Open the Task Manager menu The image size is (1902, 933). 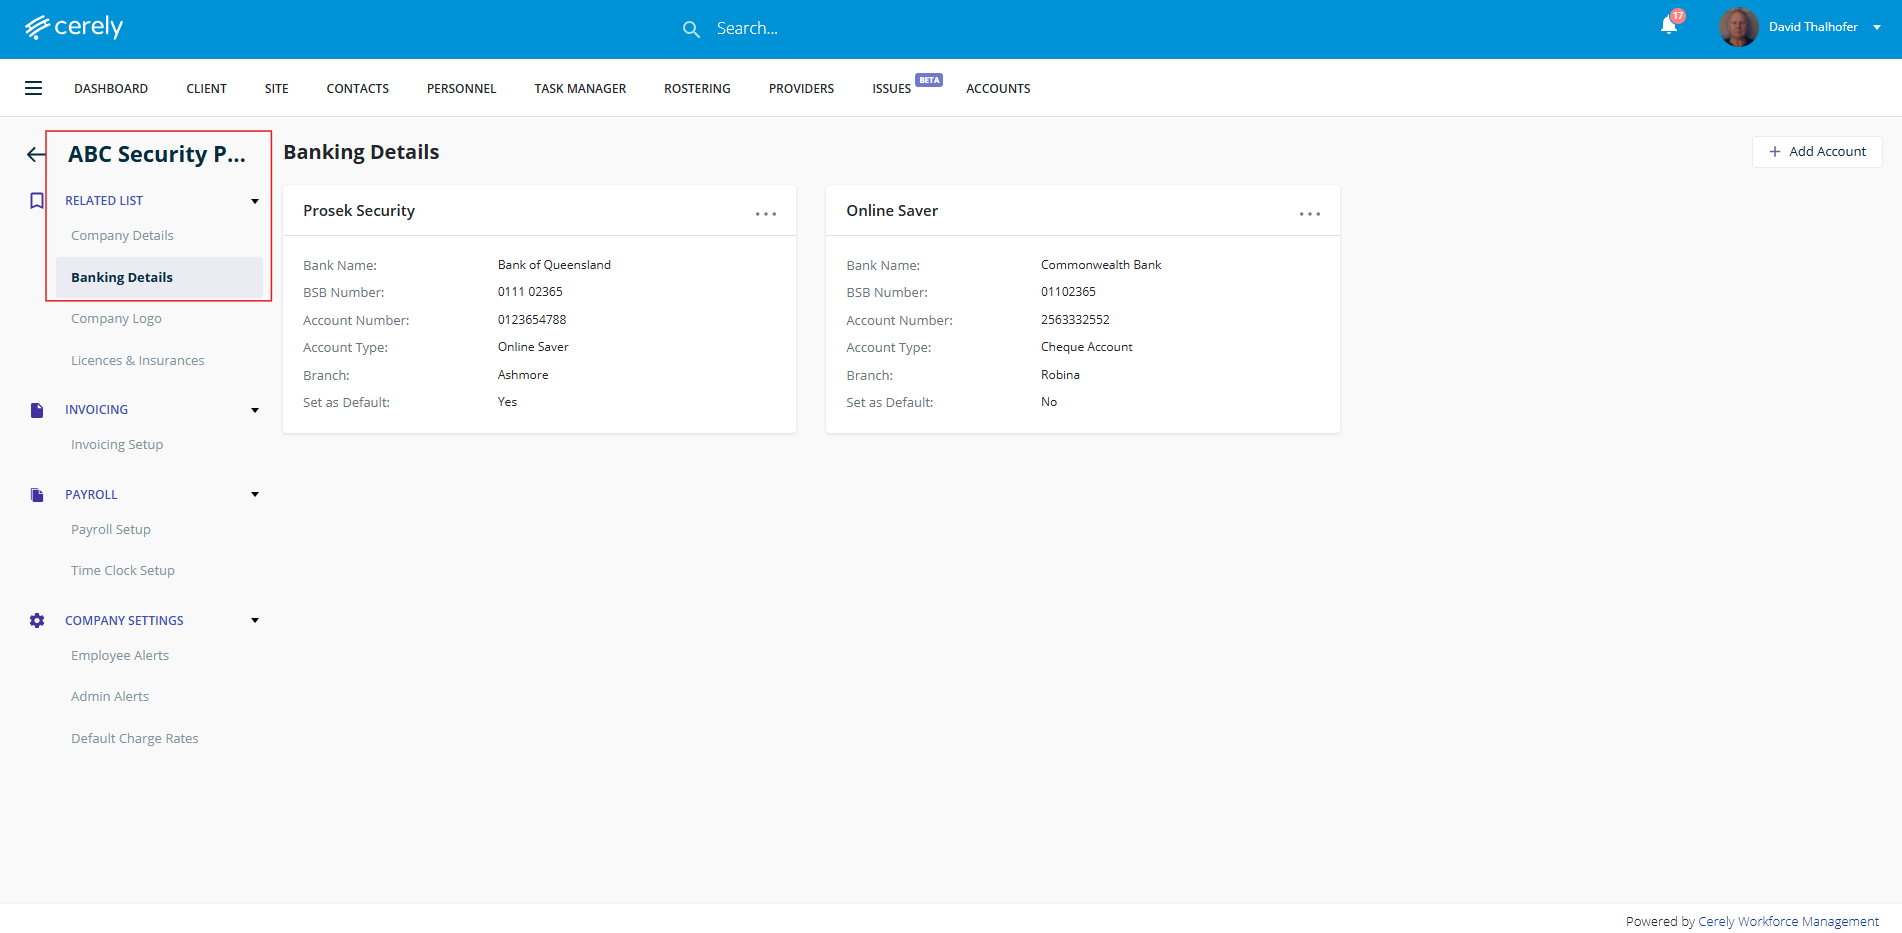[x=580, y=89]
